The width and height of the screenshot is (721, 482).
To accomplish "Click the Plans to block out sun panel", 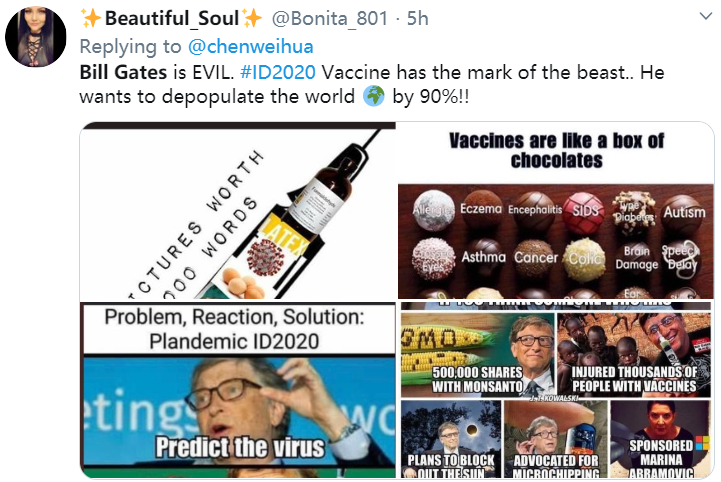I will click(x=451, y=439).
